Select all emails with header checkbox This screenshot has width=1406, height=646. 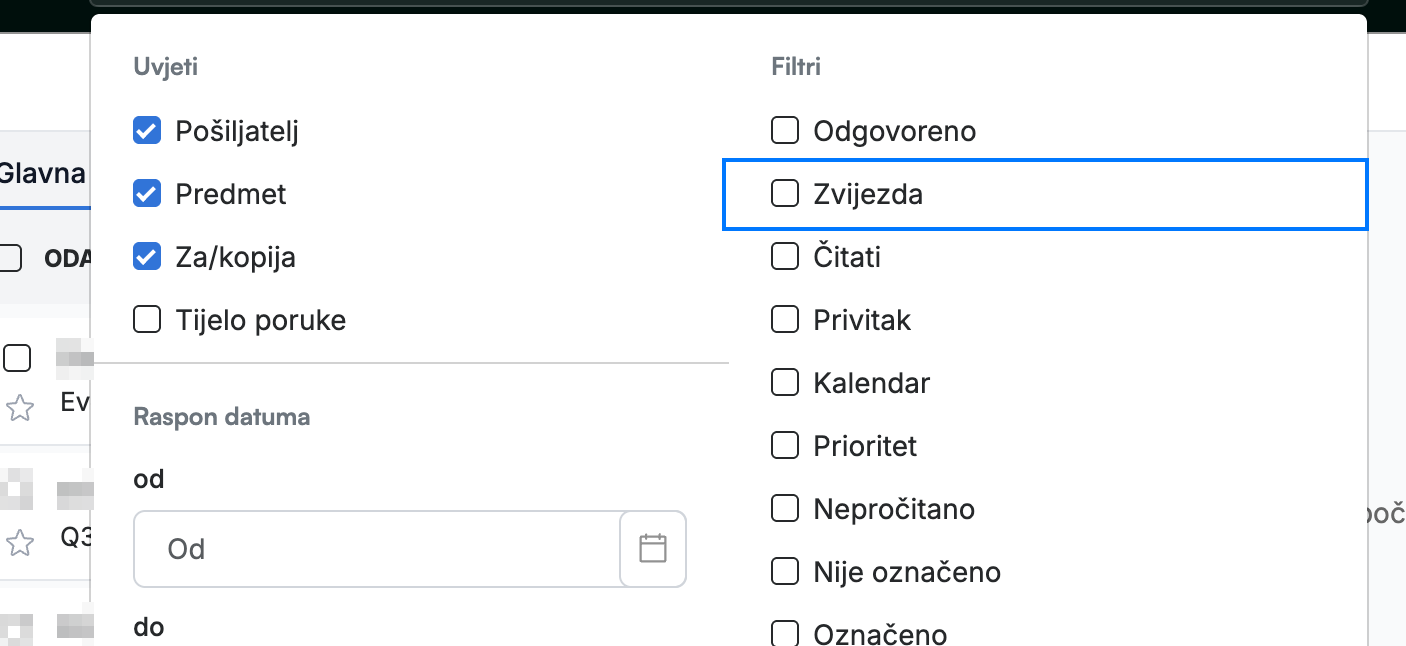pyautogui.click(x=10, y=258)
